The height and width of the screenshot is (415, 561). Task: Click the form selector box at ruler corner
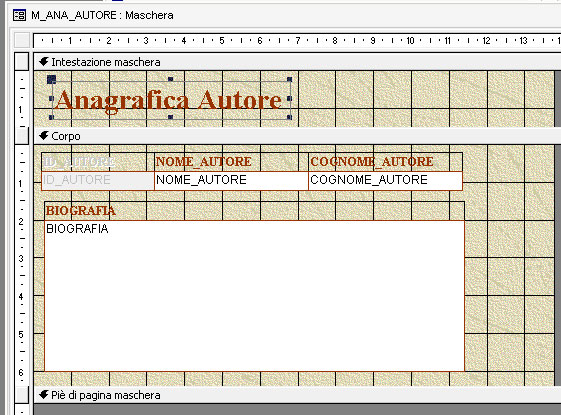tap(22, 40)
